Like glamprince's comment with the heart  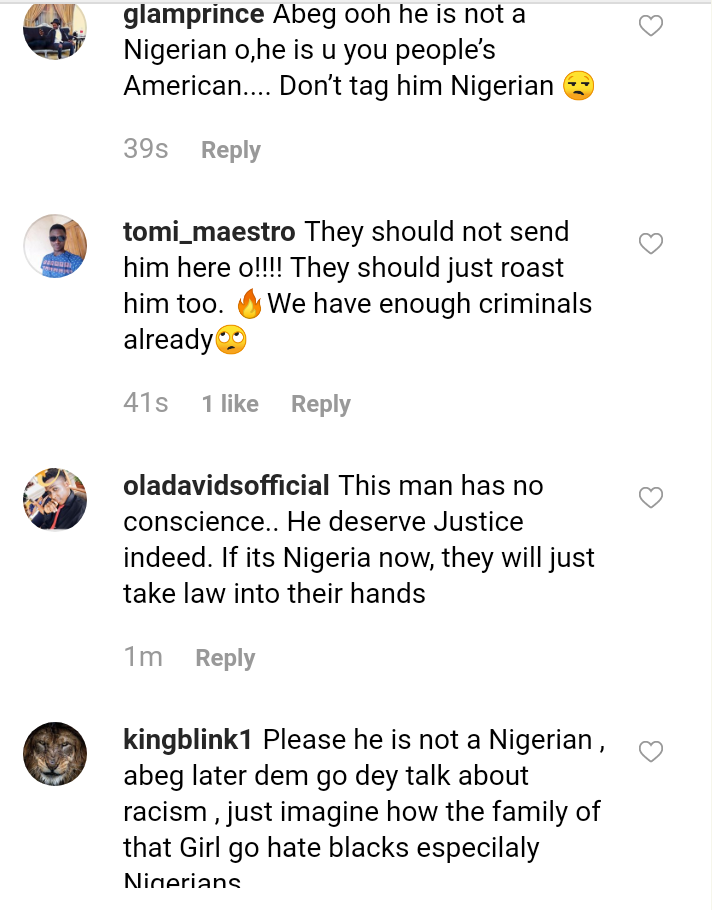click(651, 27)
